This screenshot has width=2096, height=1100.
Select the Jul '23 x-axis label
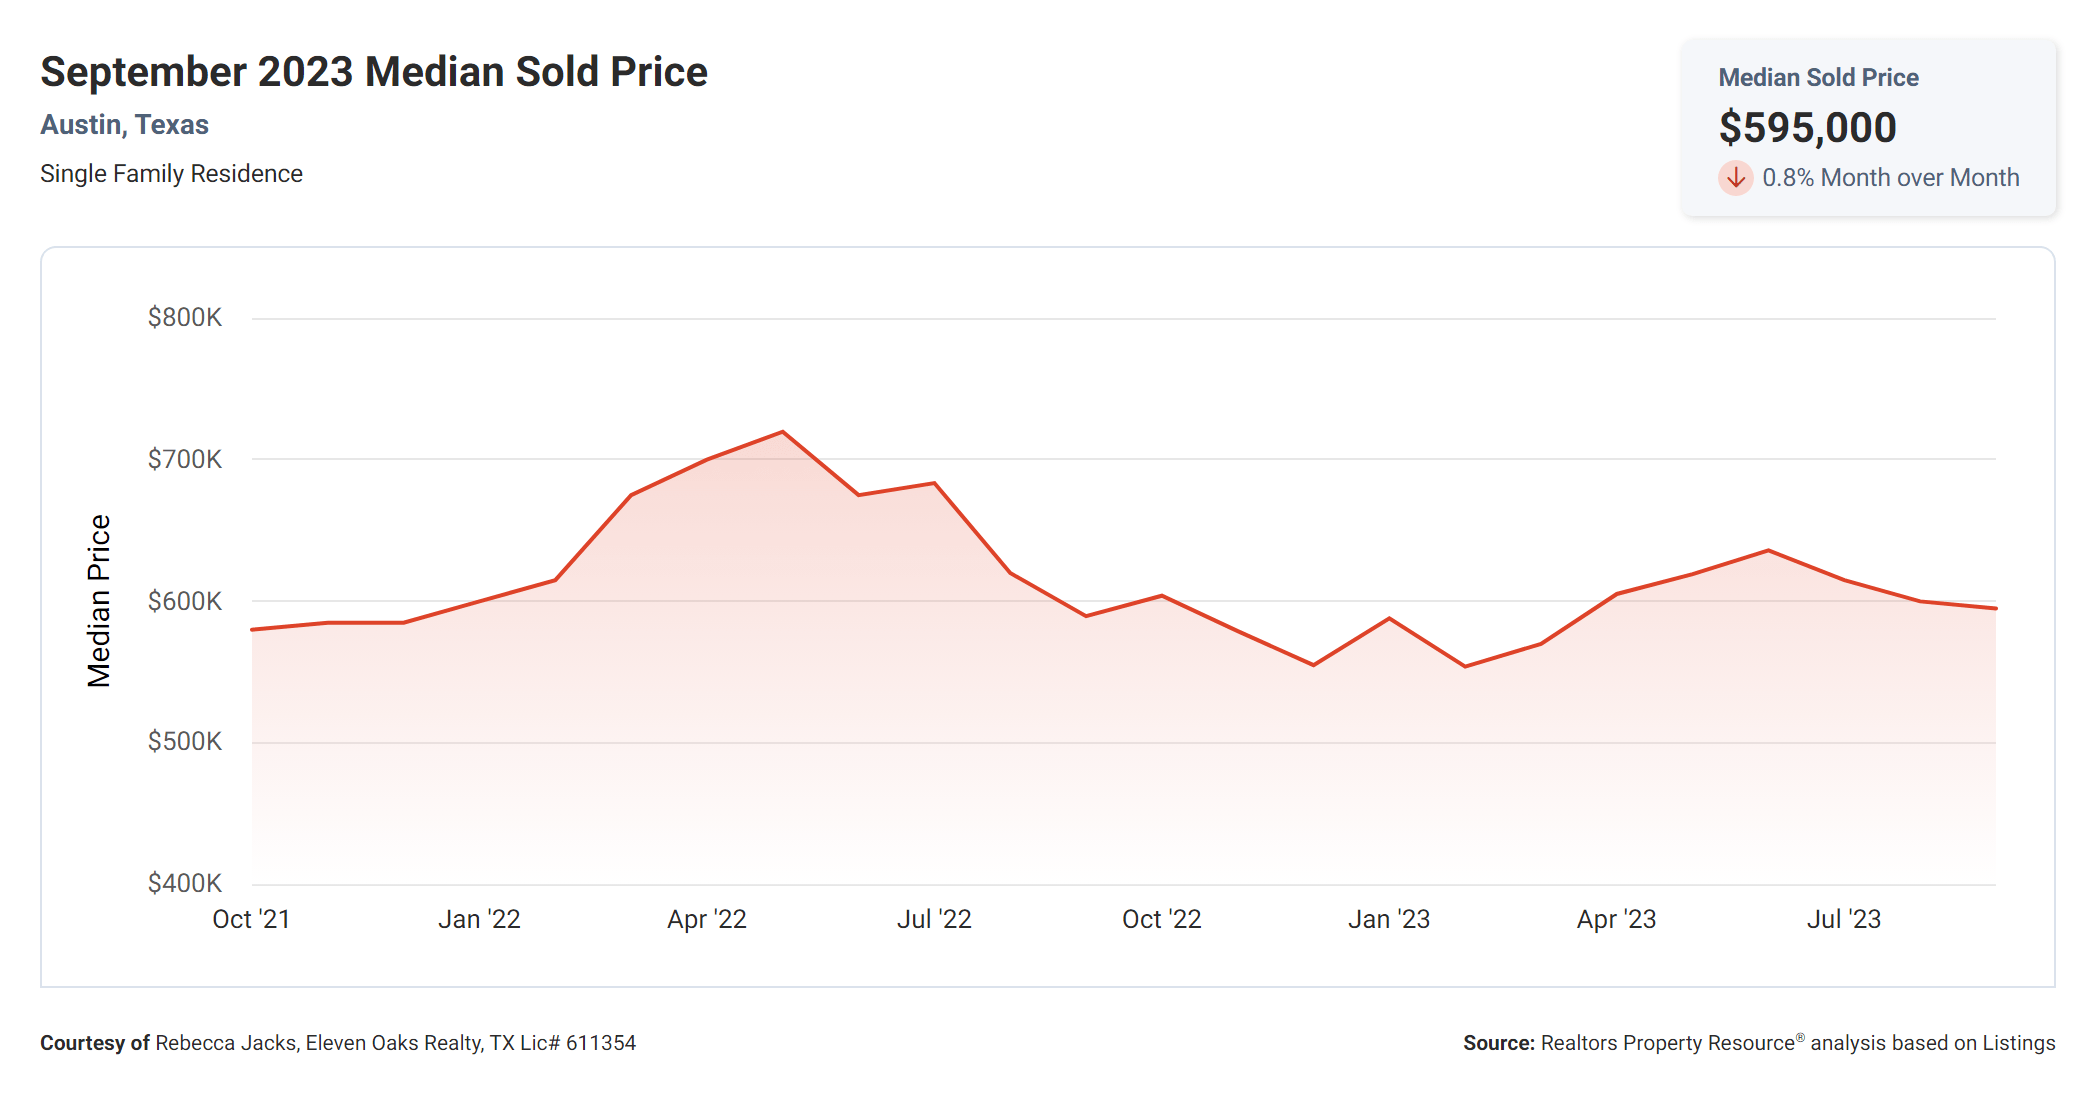pyautogui.click(x=1844, y=920)
